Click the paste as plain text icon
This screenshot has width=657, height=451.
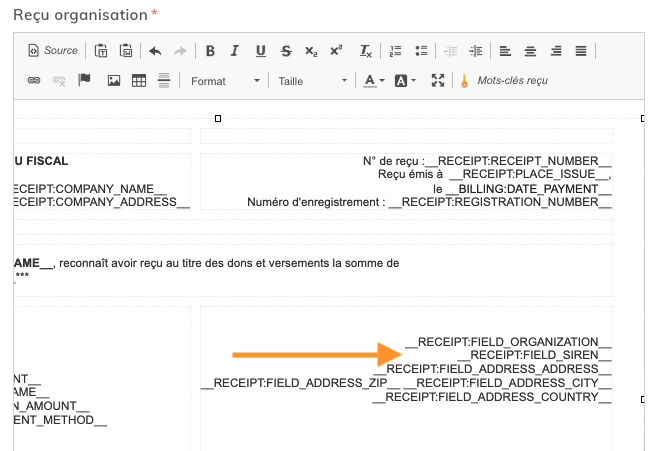(101, 51)
